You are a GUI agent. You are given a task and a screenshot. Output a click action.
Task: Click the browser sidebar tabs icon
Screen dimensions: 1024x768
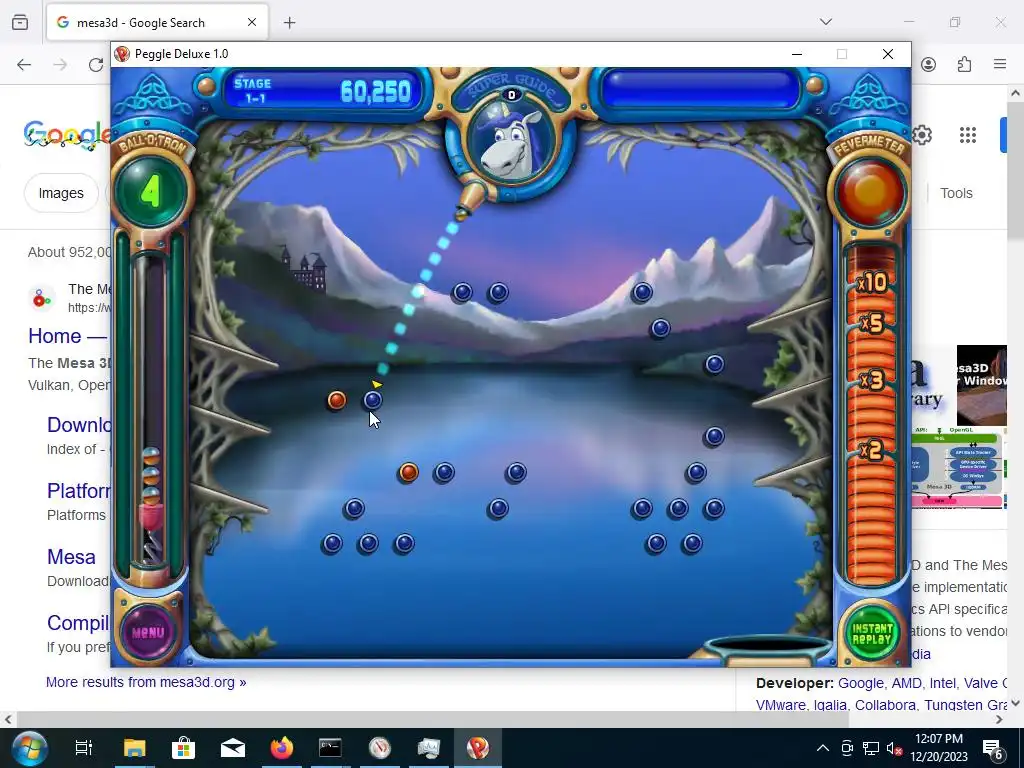click(20, 22)
